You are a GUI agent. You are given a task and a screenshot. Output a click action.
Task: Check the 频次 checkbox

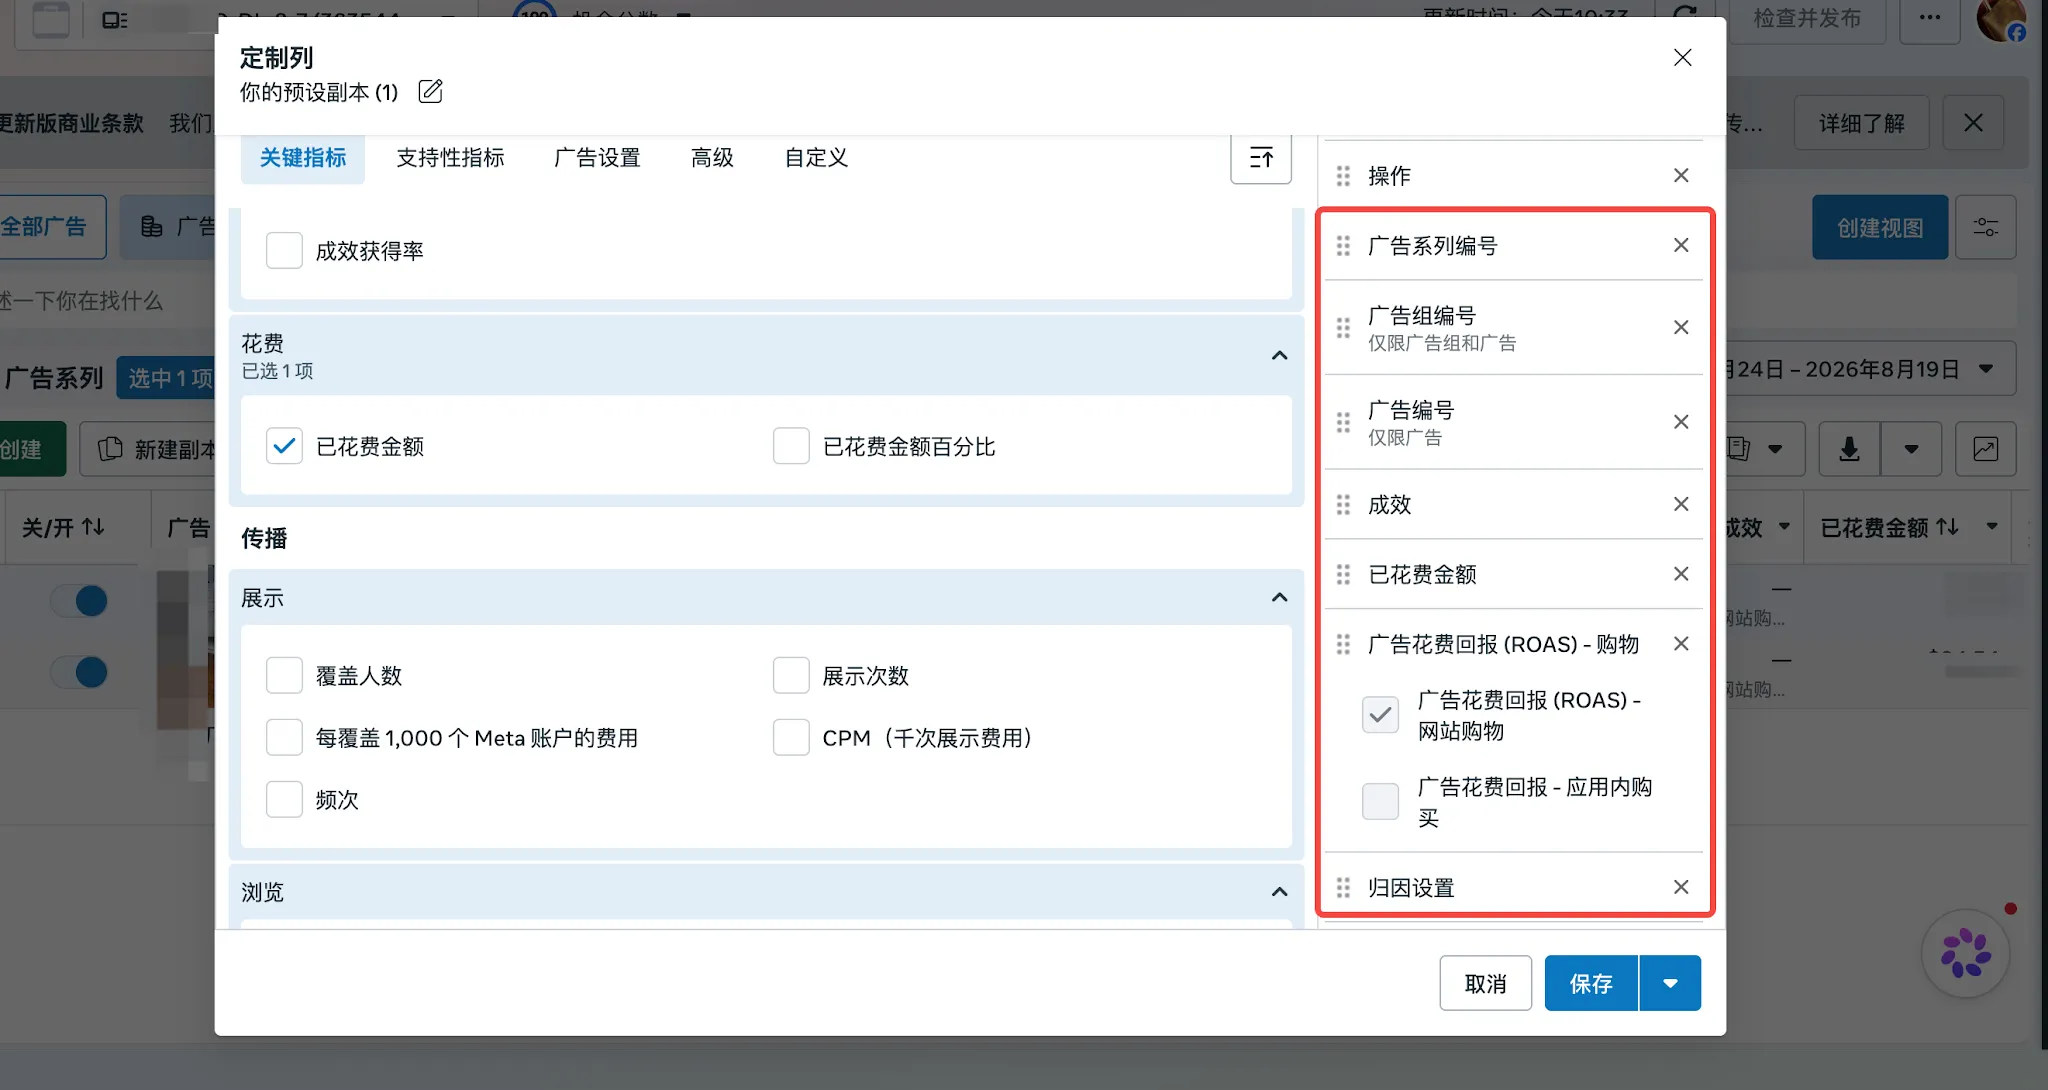284,799
